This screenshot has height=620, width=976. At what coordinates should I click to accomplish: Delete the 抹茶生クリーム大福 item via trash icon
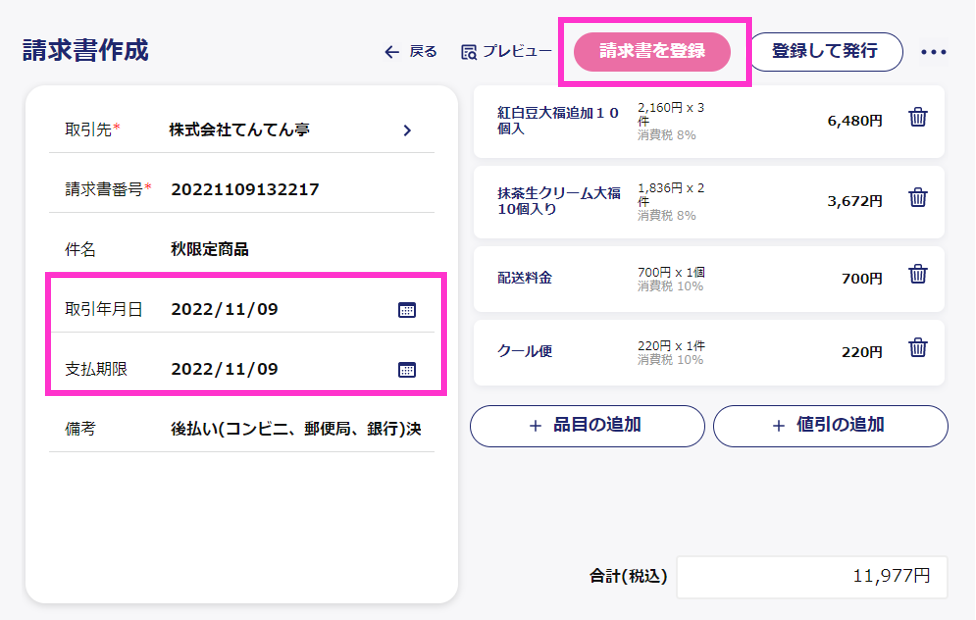click(x=917, y=197)
